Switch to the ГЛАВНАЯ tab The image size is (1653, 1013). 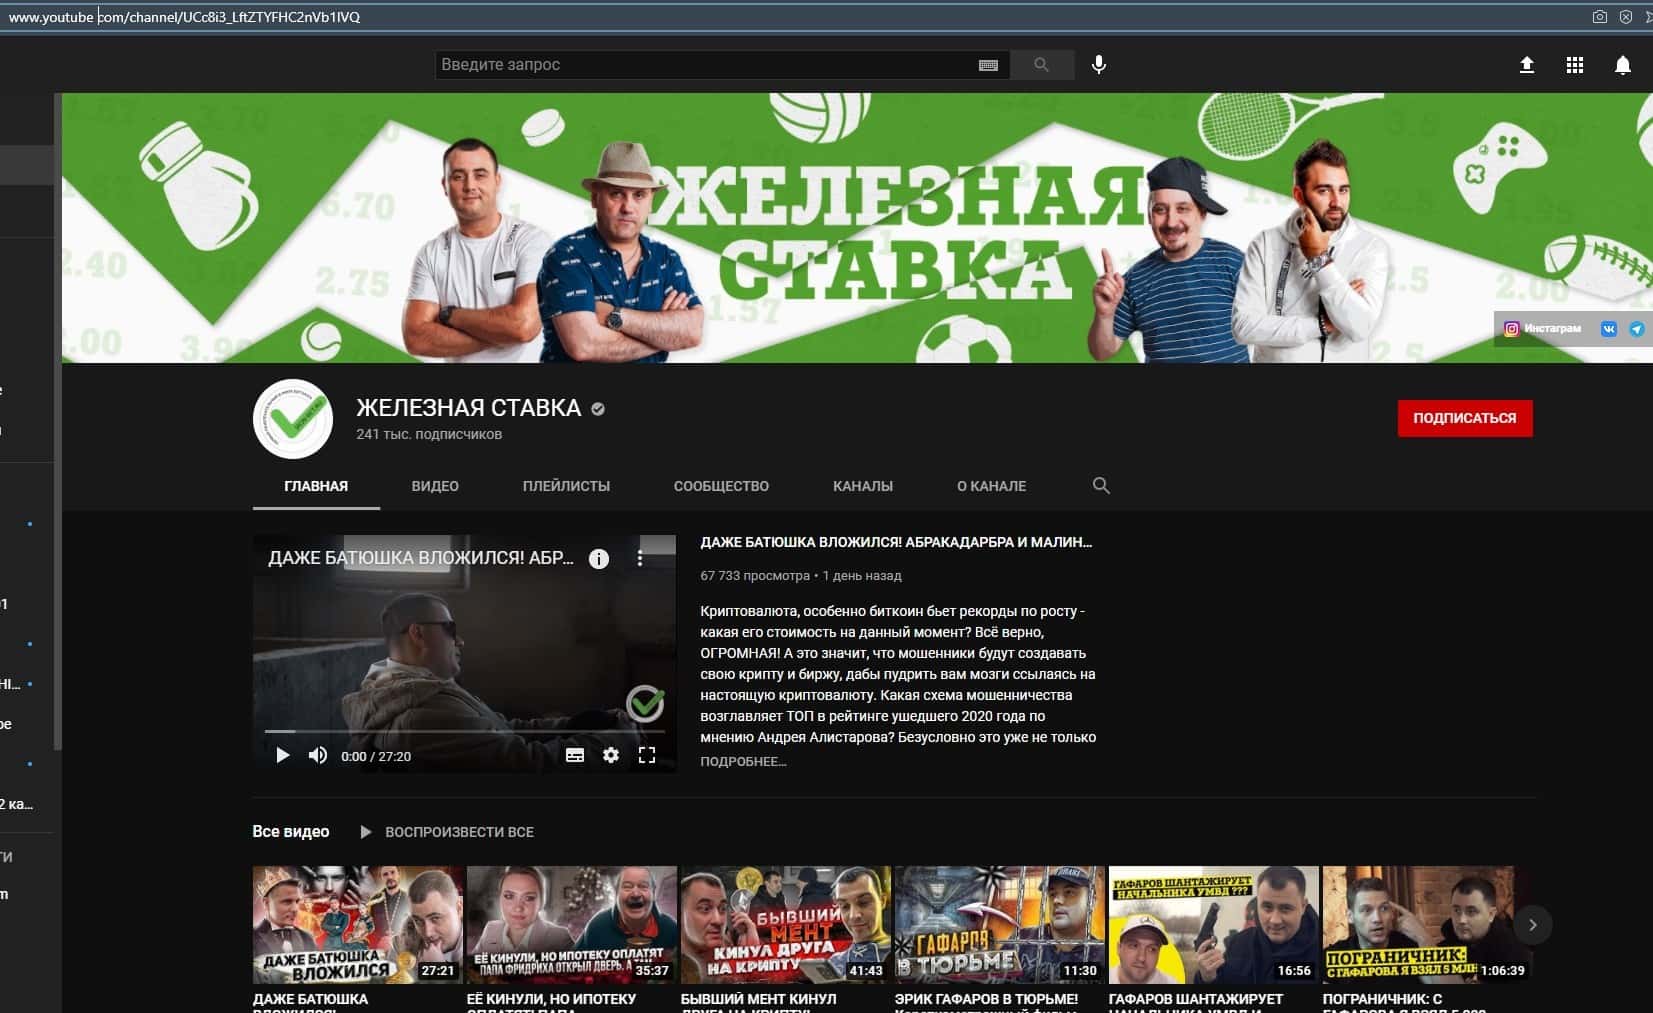(x=316, y=486)
